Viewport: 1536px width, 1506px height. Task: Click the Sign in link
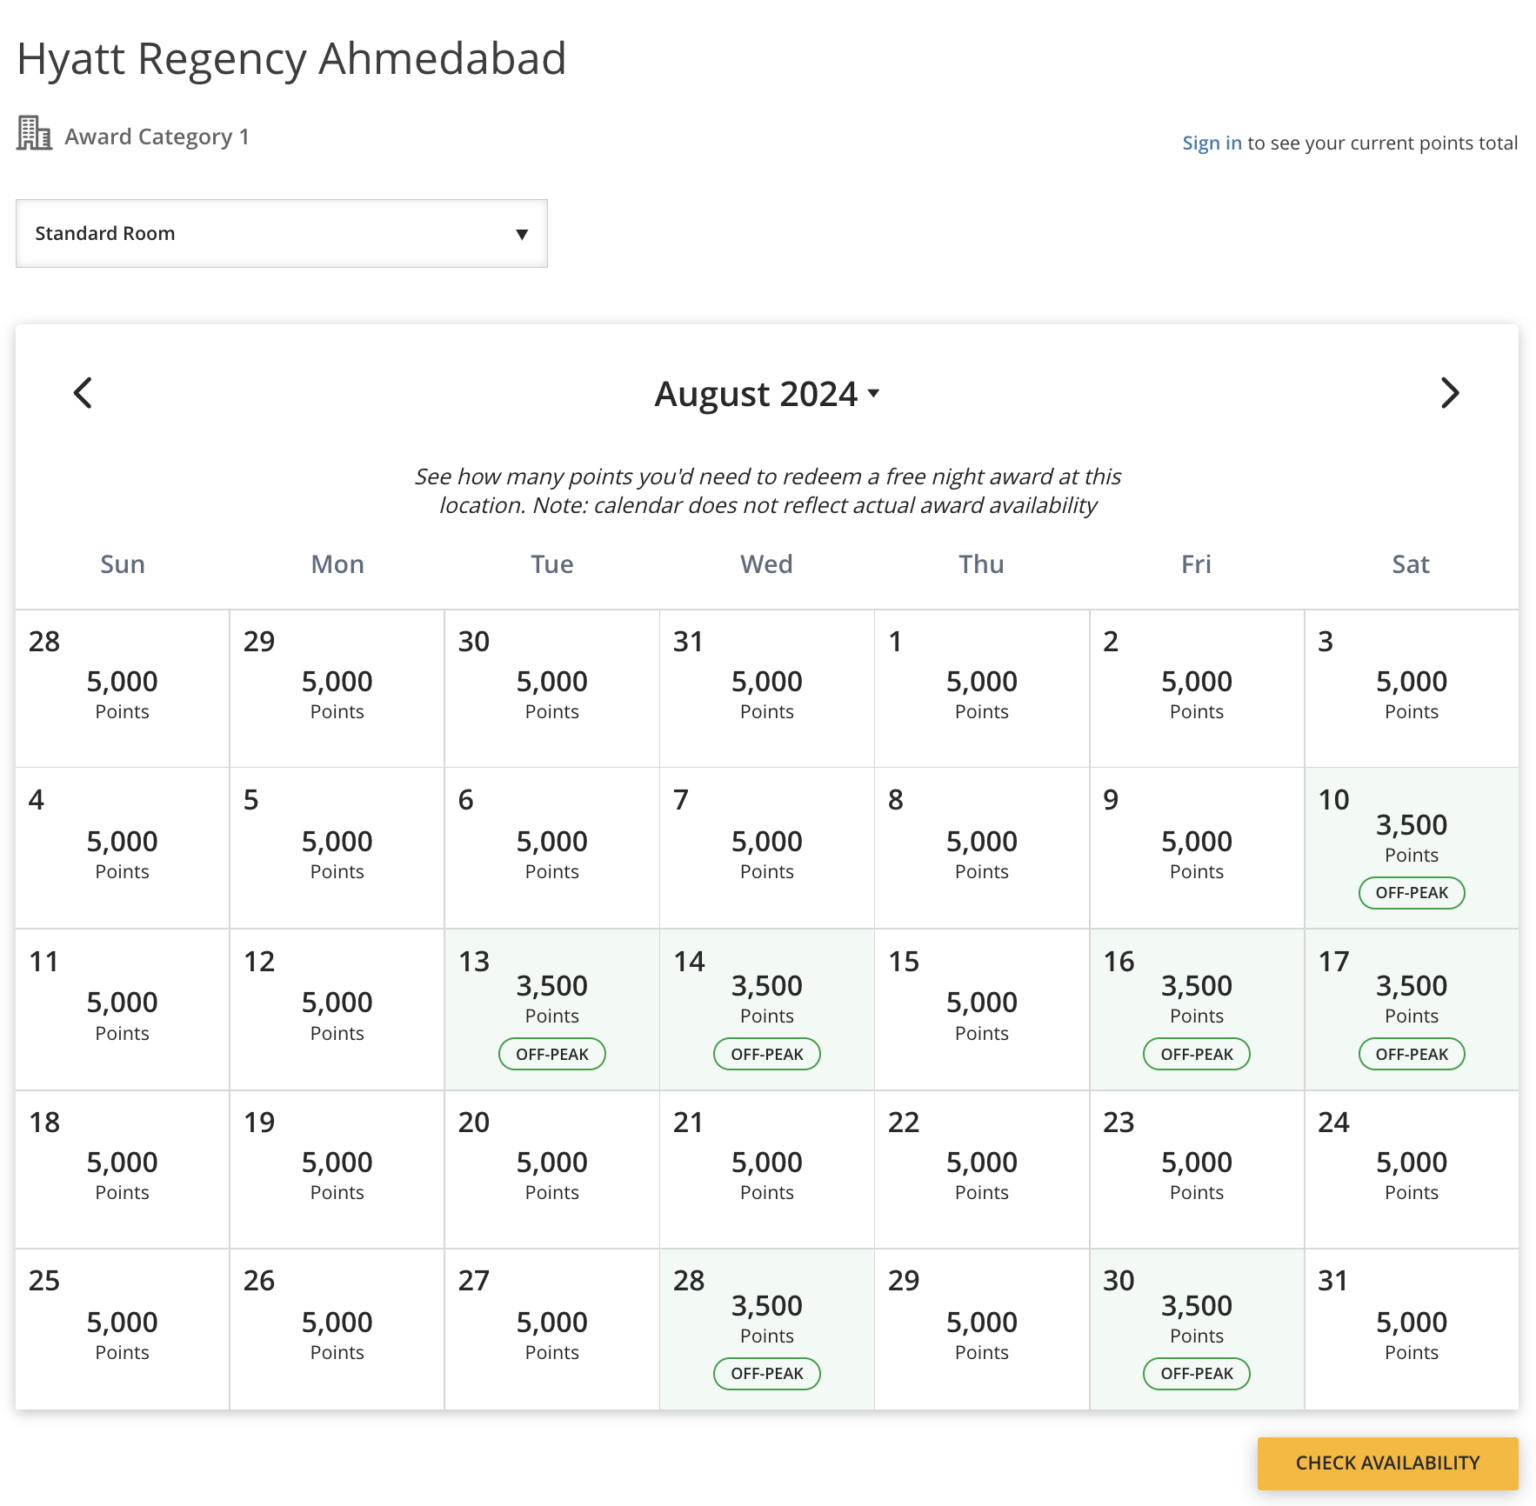1211,143
